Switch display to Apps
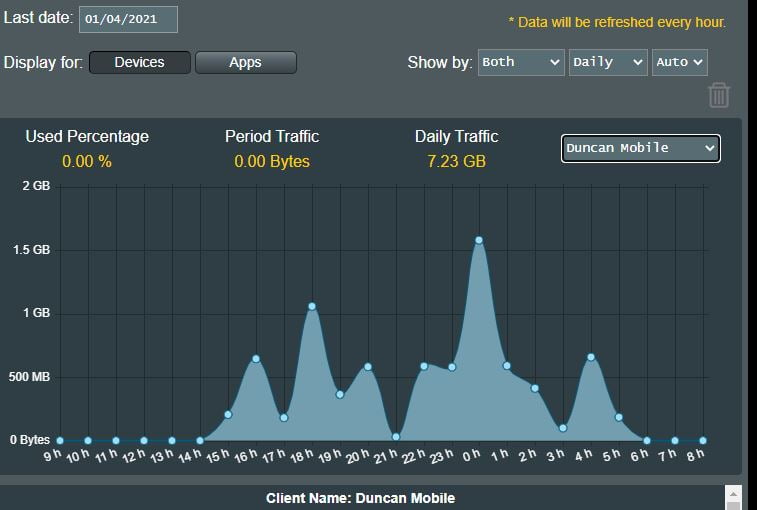 [245, 62]
